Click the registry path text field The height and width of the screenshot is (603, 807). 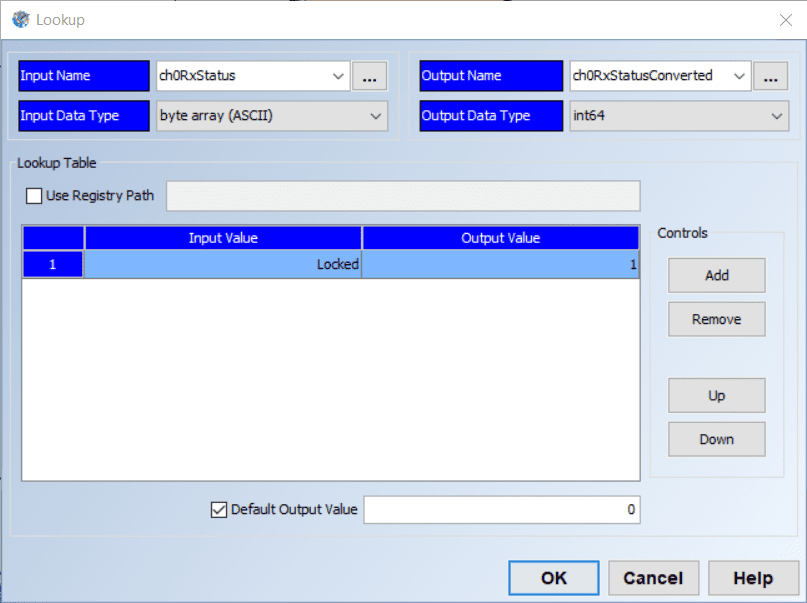coord(403,196)
